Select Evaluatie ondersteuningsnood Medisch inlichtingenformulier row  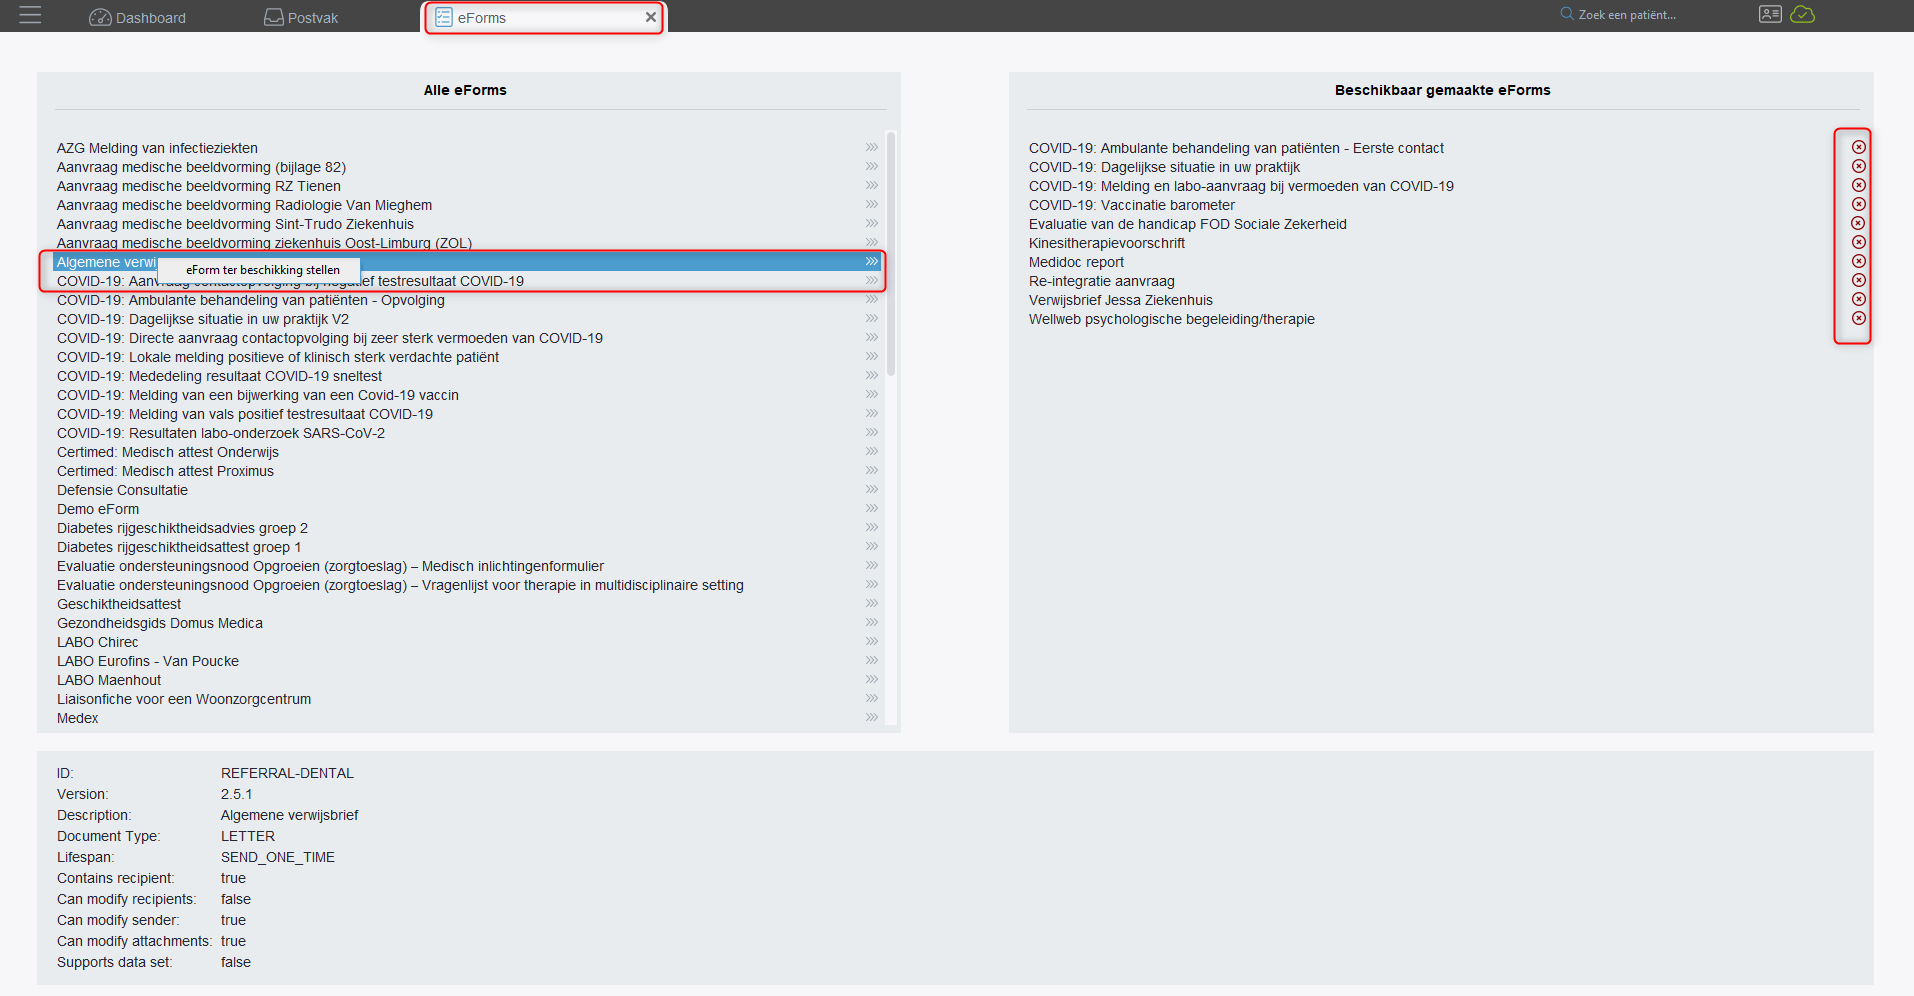(x=468, y=566)
